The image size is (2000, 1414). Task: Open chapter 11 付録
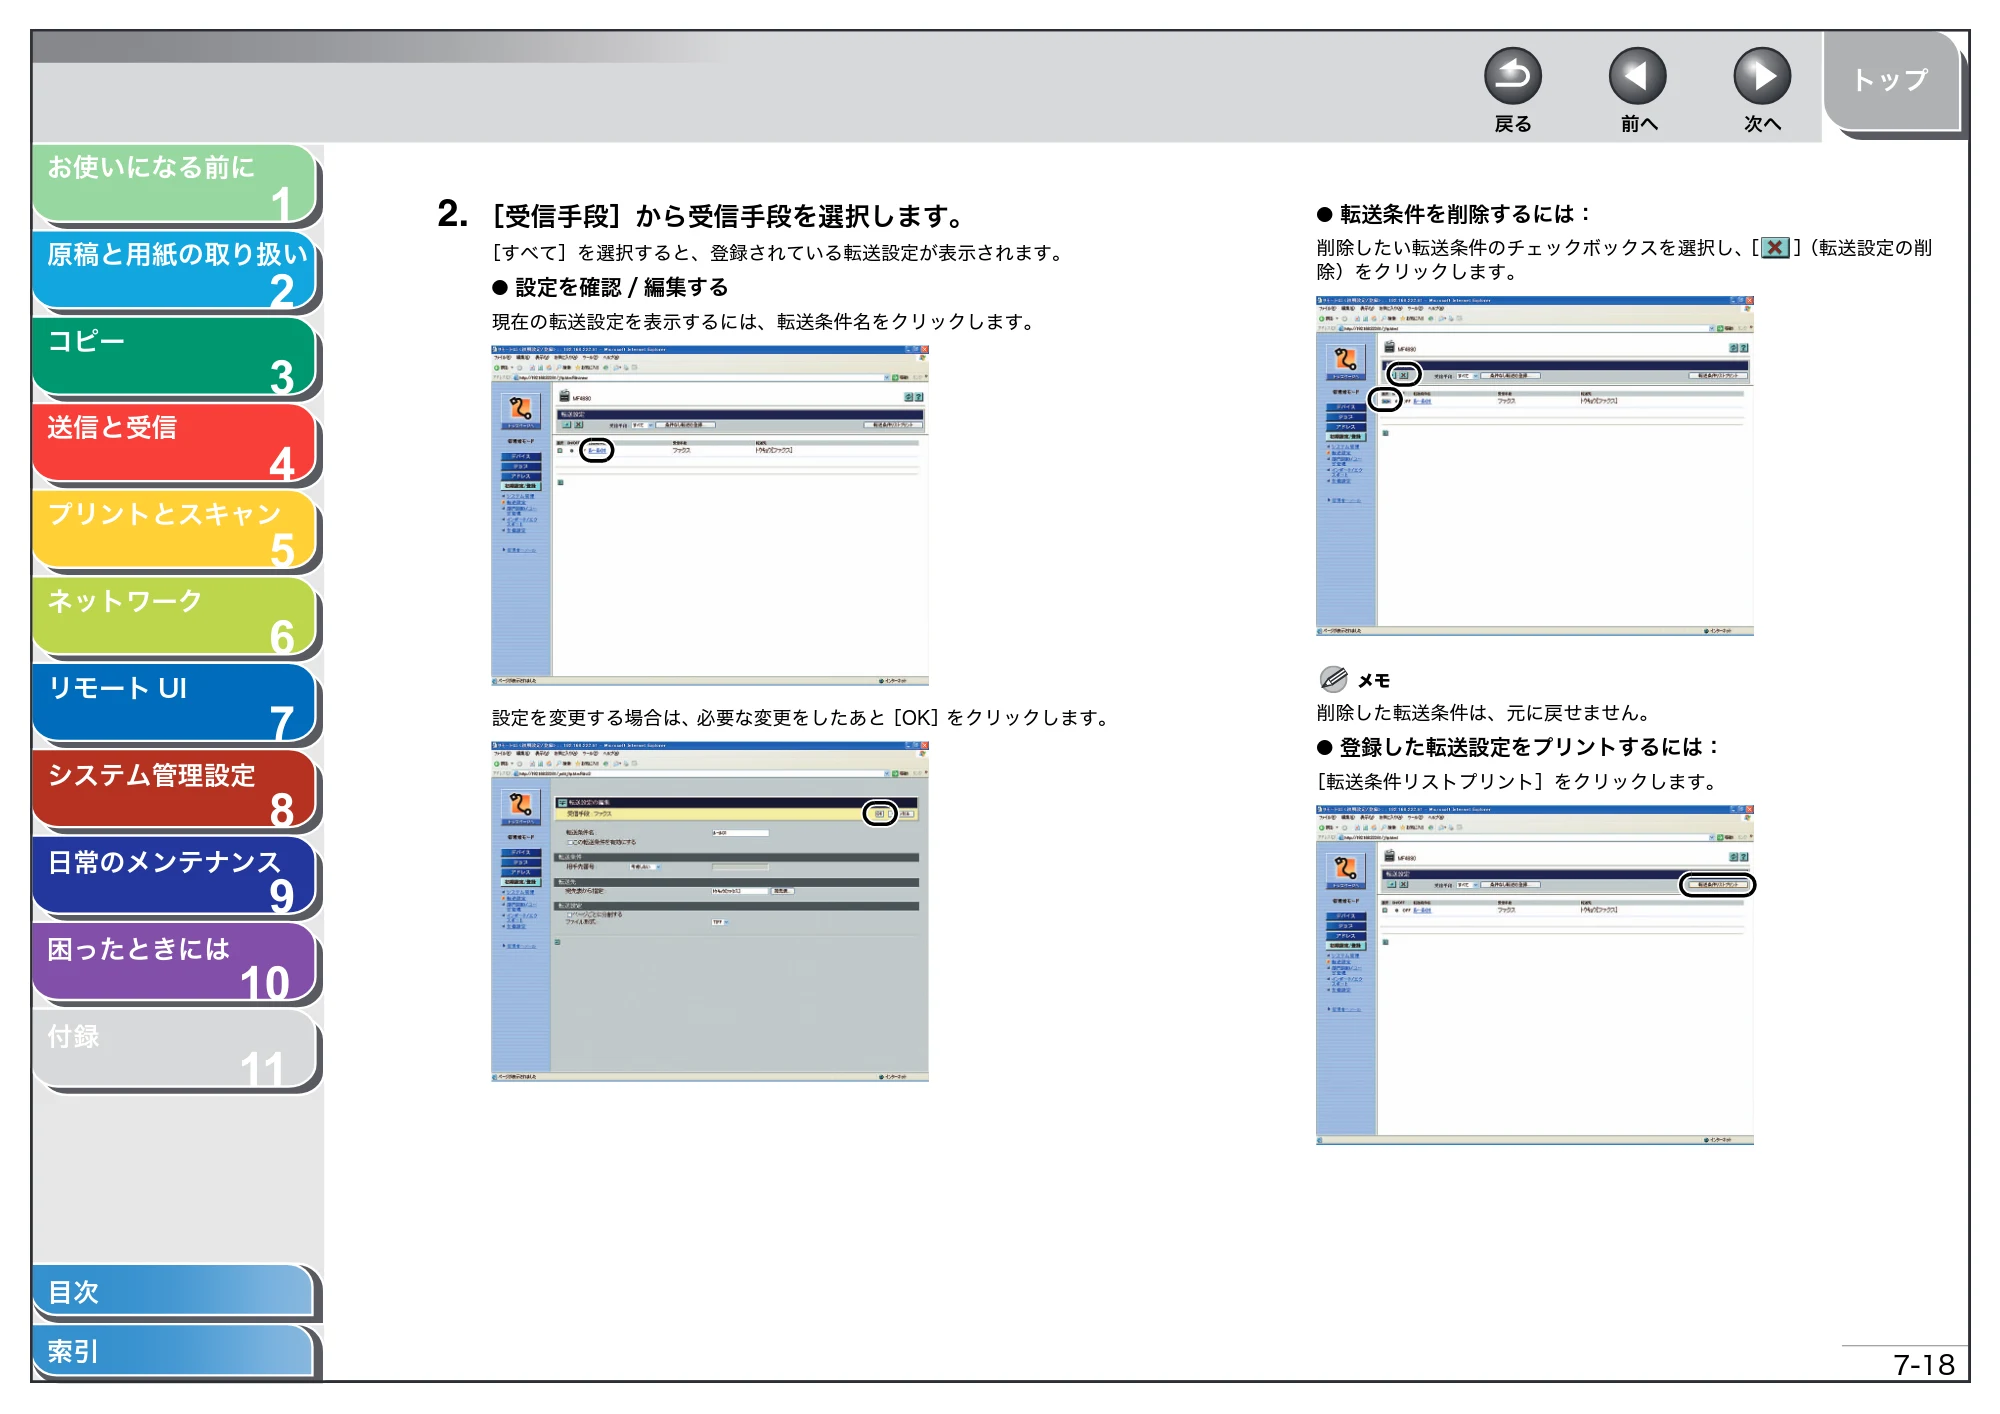[x=175, y=1051]
